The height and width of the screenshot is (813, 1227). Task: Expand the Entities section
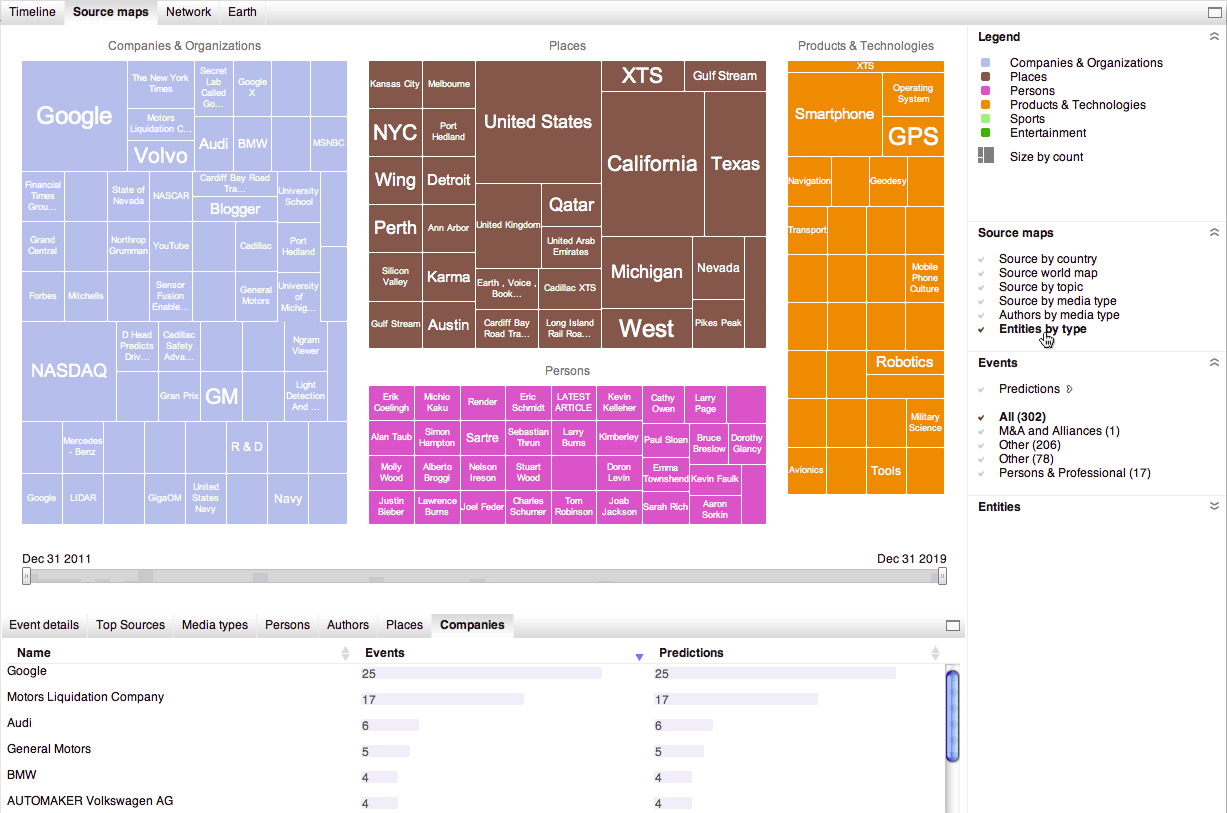(1214, 507)
